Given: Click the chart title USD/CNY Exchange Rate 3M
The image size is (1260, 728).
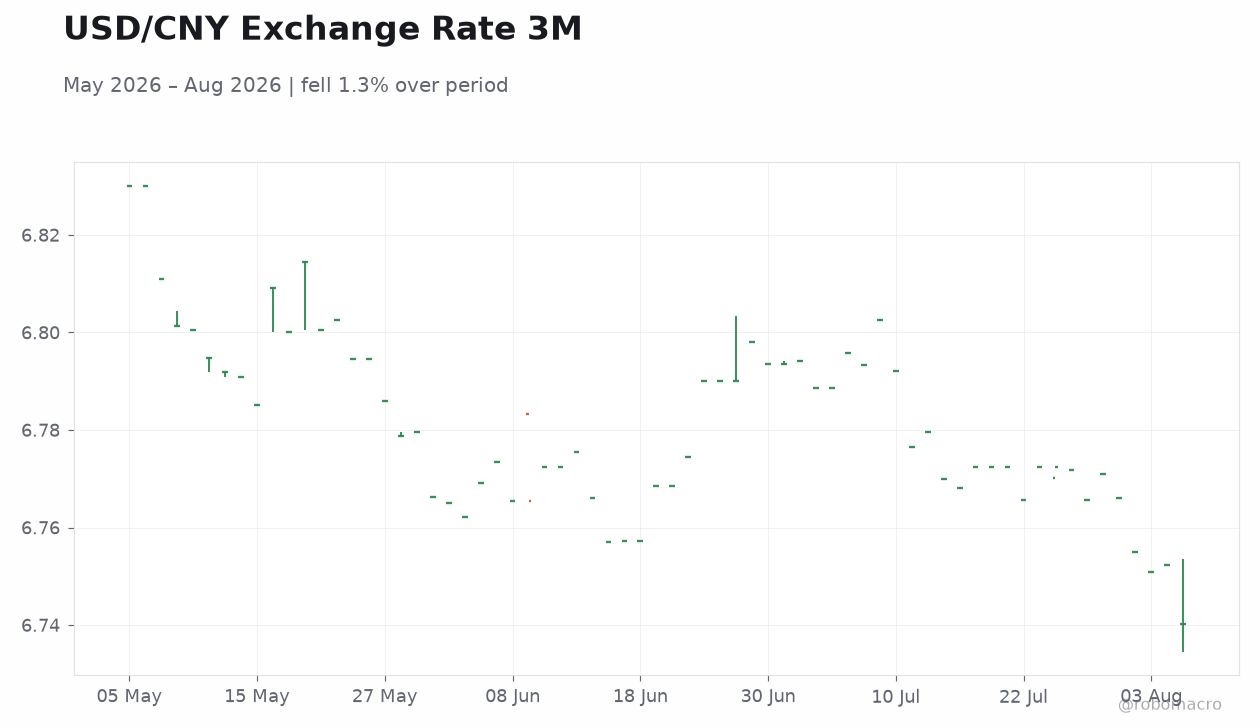Looking at the screenshot, I should (322, 30).
